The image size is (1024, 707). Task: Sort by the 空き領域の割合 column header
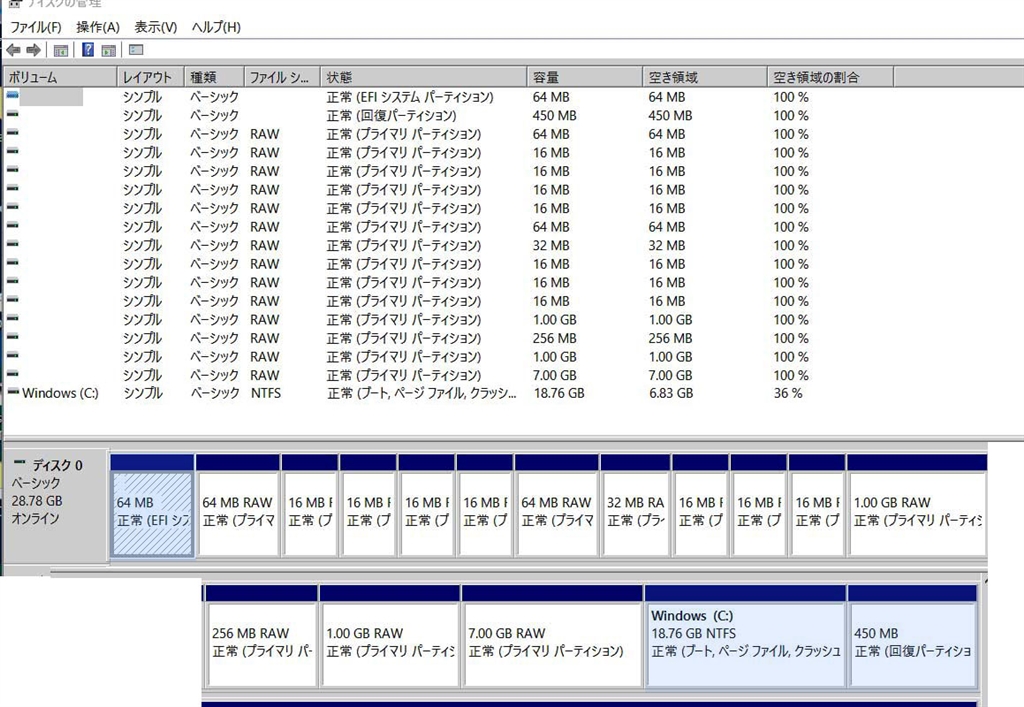(830, 77)
